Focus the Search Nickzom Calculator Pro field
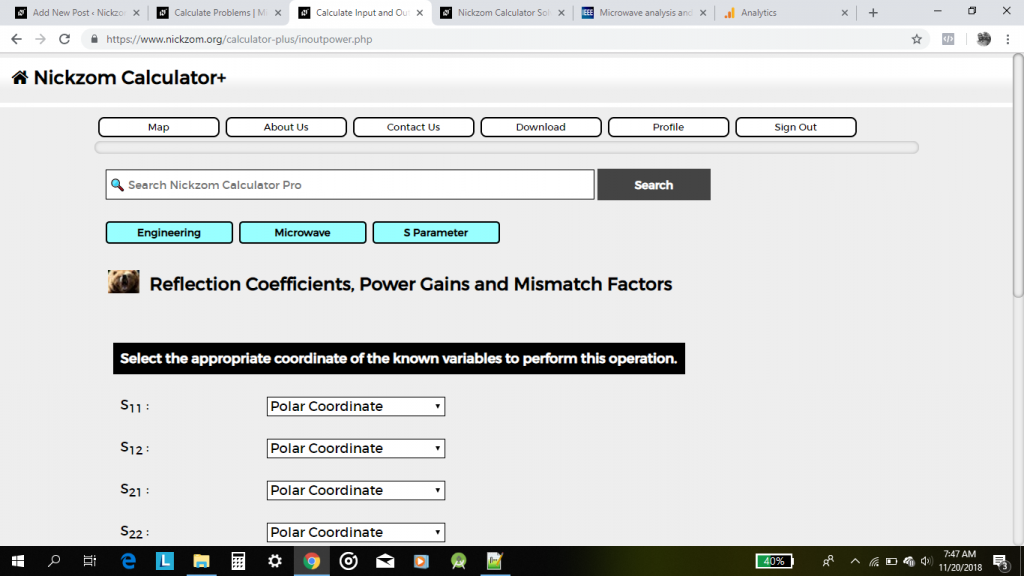This screenshot has height=576, width=1024. pyautogui.click(x=350, y=185)
